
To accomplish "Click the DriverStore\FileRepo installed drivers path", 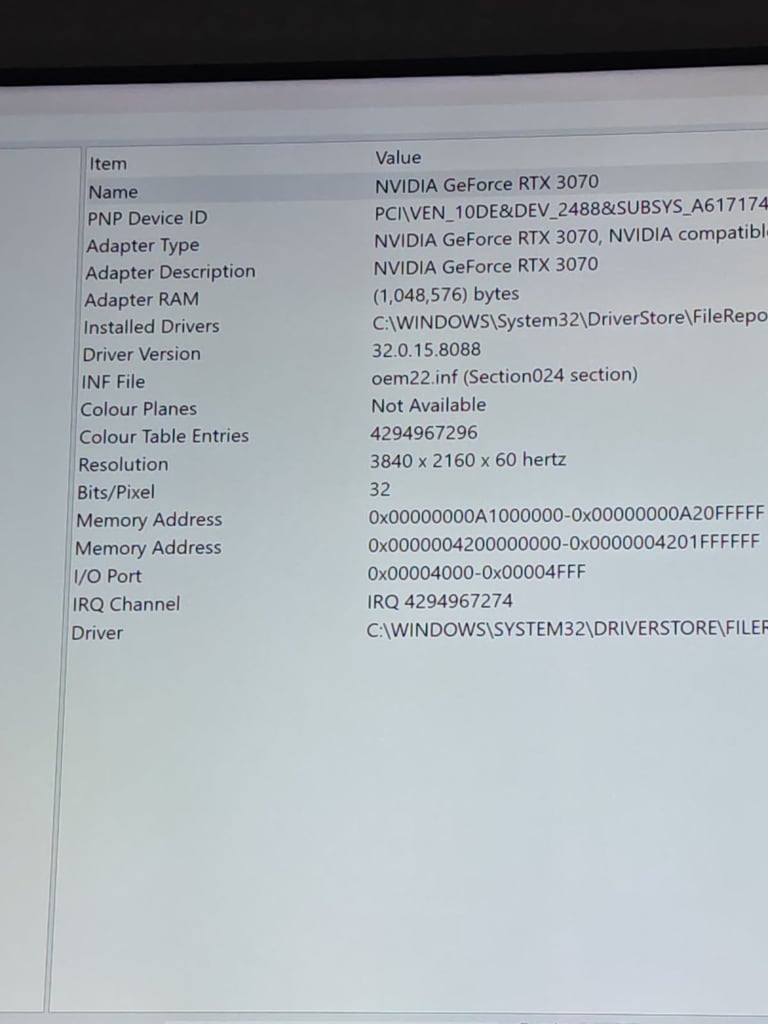I will (x=570, y=320).
